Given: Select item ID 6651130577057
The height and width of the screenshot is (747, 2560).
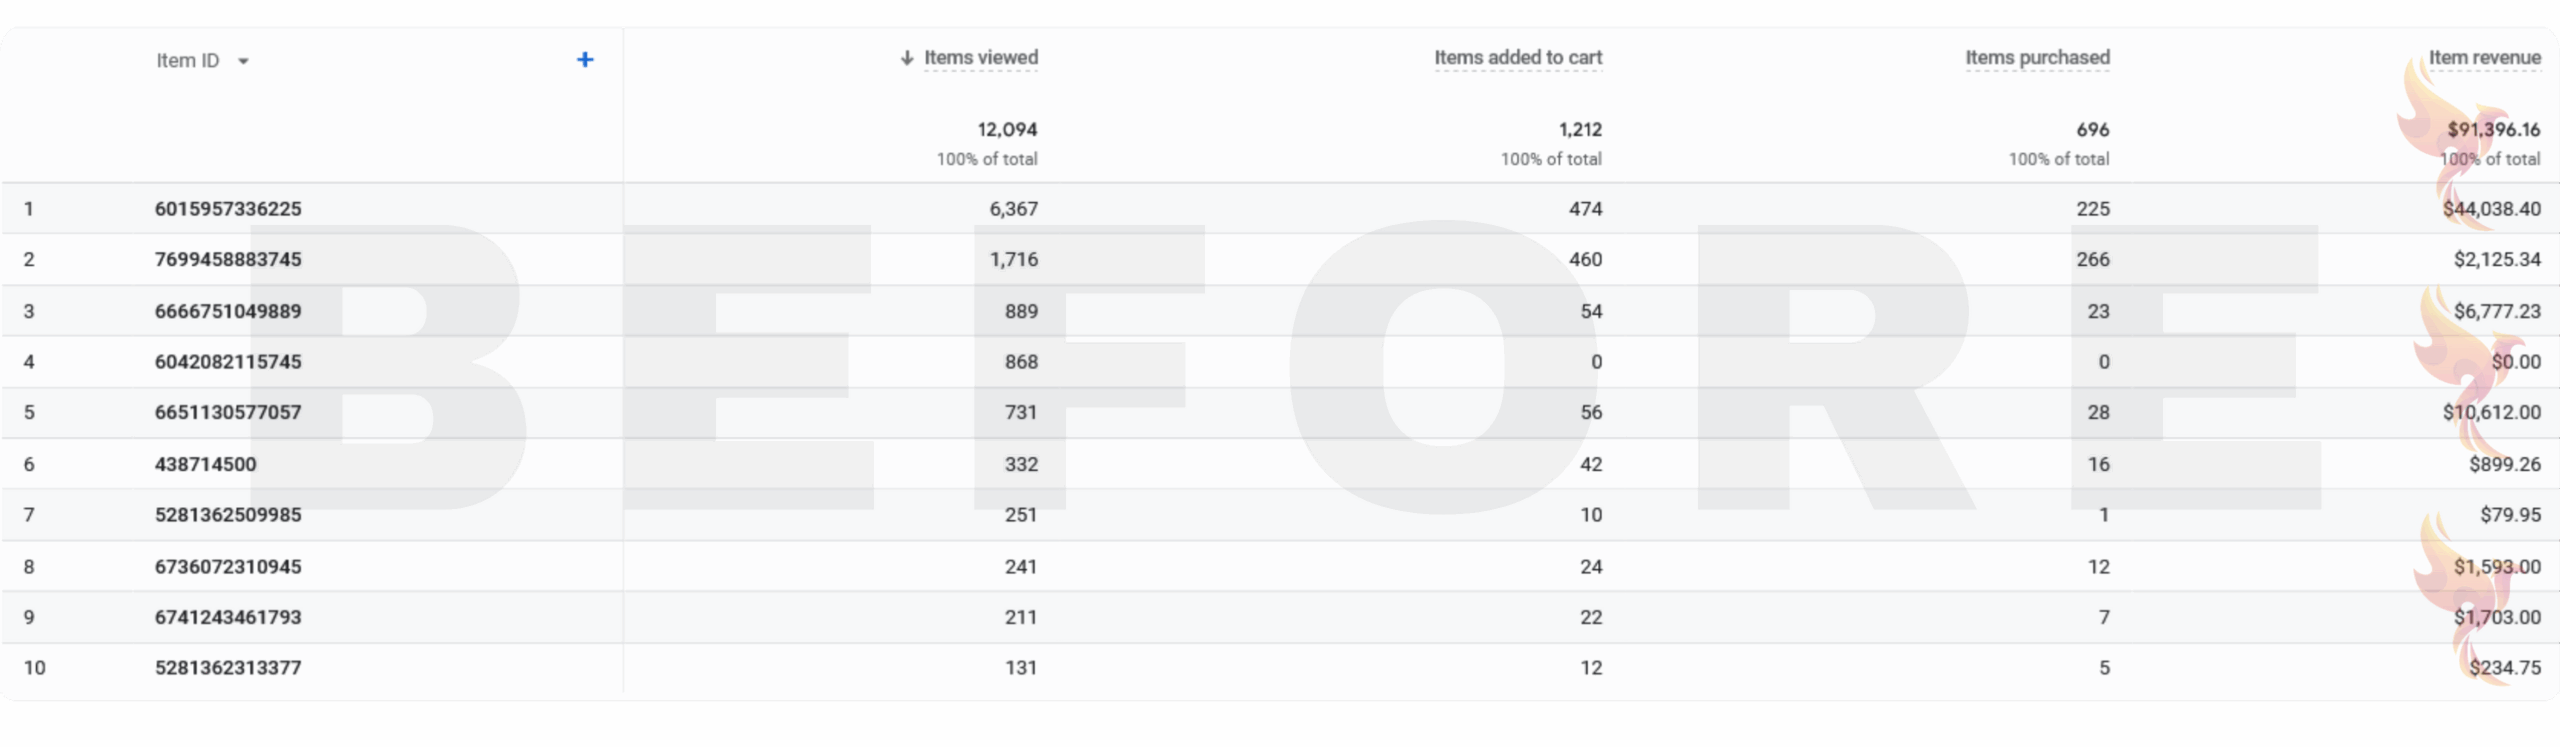Looking at the screenshot, I should (228, 413).
